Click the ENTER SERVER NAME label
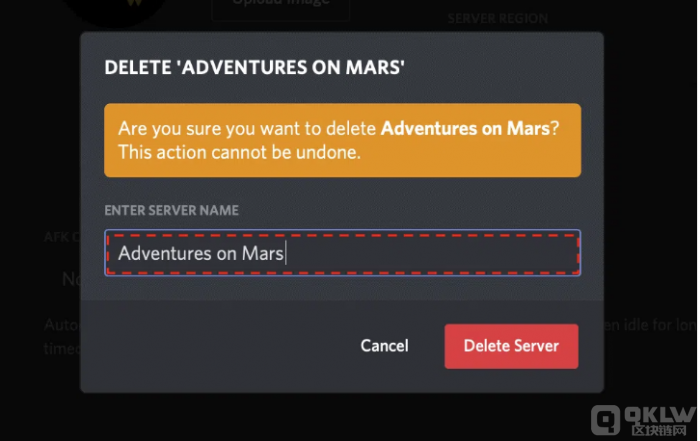Image resolution: width=700 pixels, height=441 pixels. pyautogui.click(x=171, y=210)
